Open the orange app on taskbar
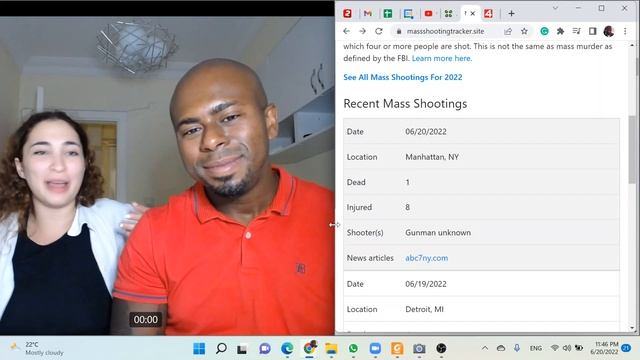Image resolution: width=640 pixels, height=360 pixels. (397, 349)
